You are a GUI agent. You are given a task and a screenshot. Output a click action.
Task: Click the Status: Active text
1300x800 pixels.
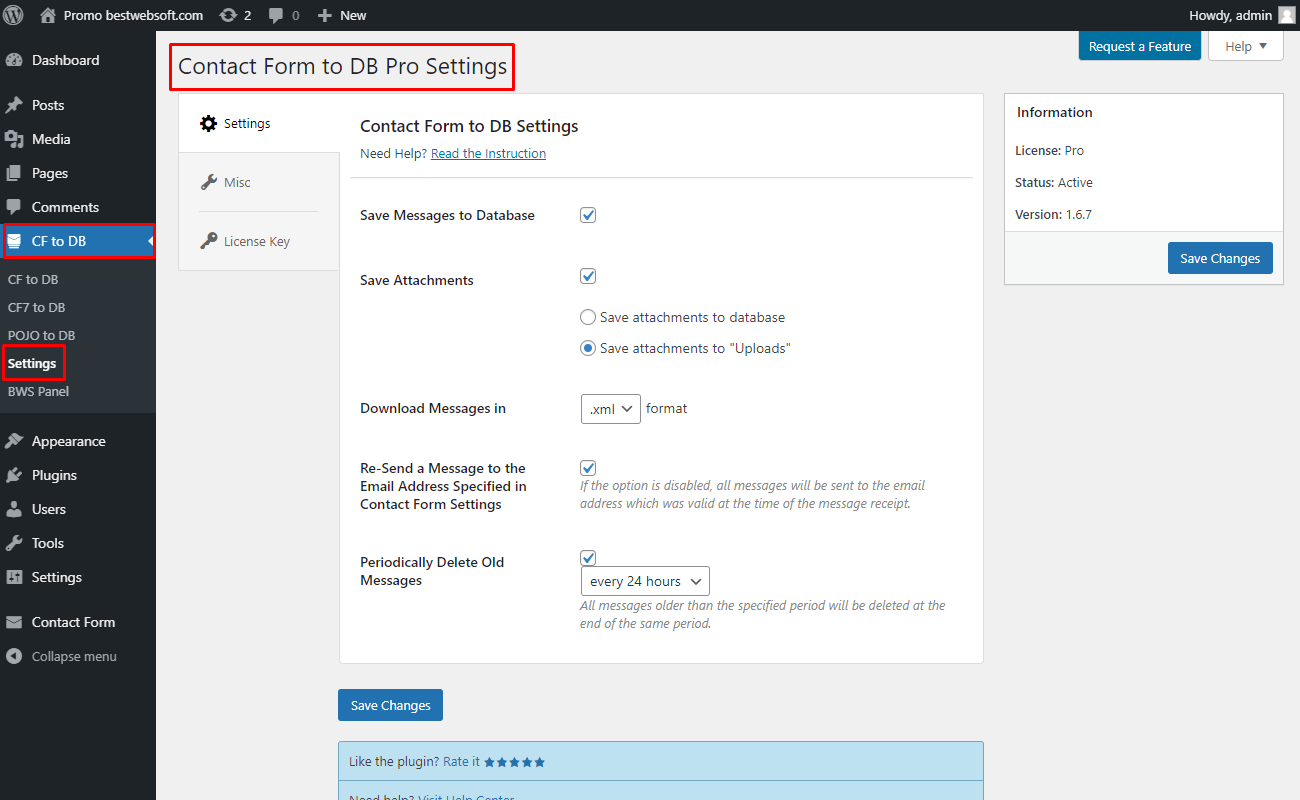coord(1054,182)
